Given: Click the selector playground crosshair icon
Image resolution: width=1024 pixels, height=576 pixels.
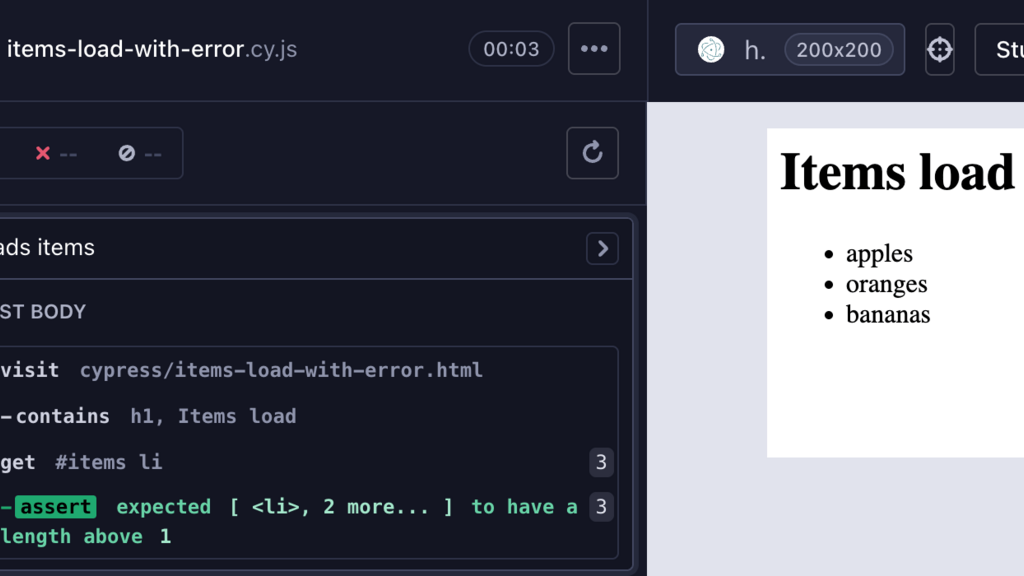Looking at the screenshot, I should pyautogui.click(x=940, y=50).
